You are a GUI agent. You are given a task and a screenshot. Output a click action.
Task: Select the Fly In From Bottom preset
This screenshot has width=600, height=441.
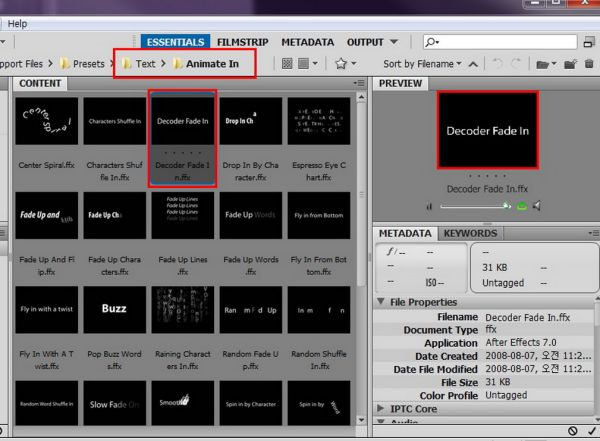point(319,216)
